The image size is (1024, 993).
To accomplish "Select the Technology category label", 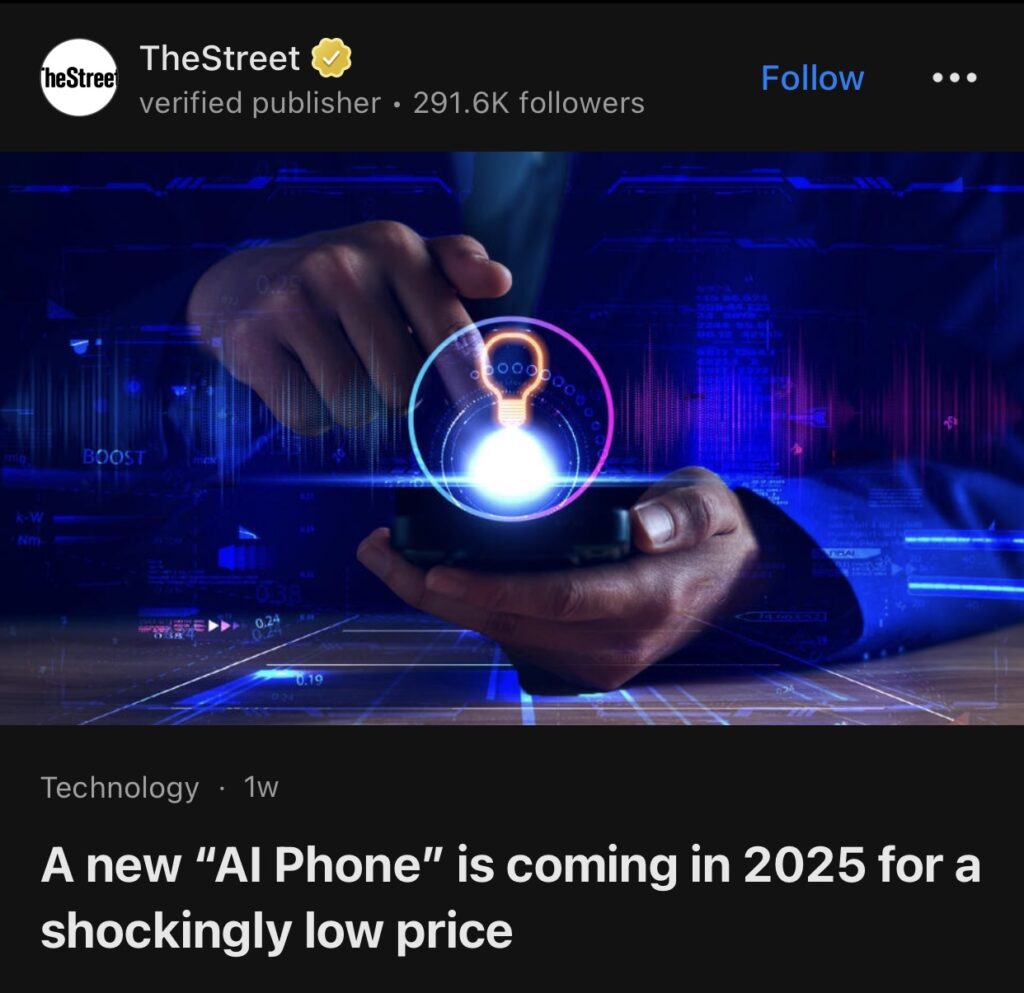I will (120, 787).
